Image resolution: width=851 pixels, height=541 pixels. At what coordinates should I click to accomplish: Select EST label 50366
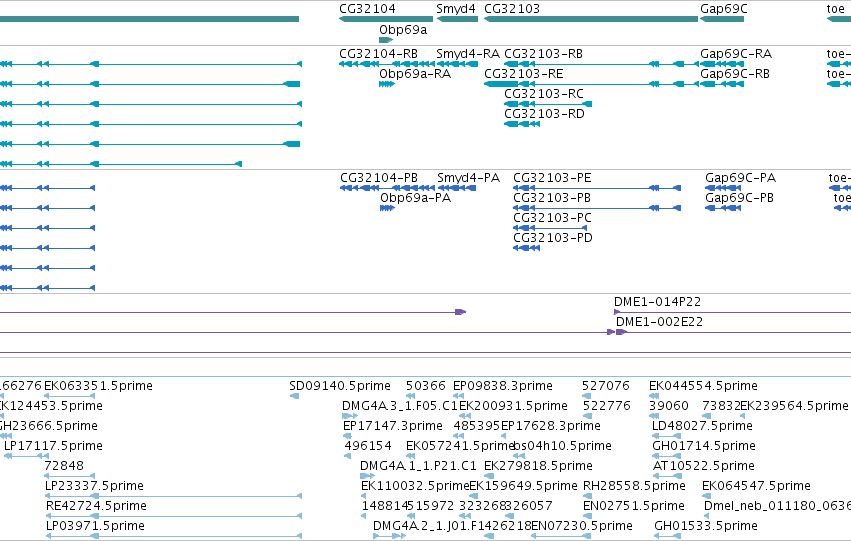(x=426, y=386)
